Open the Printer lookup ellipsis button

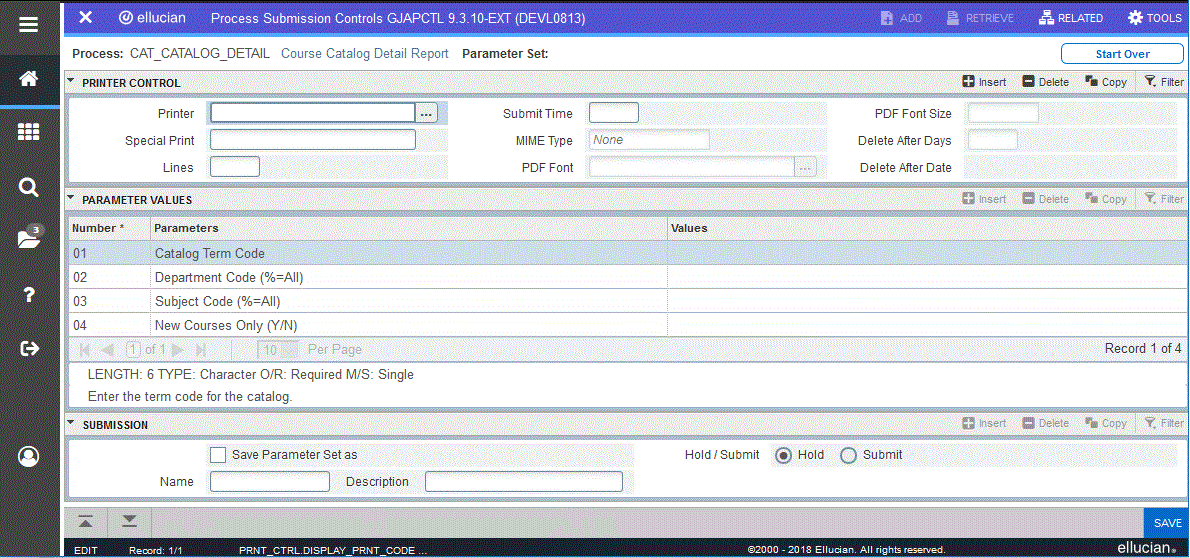(x=426, y=113)
